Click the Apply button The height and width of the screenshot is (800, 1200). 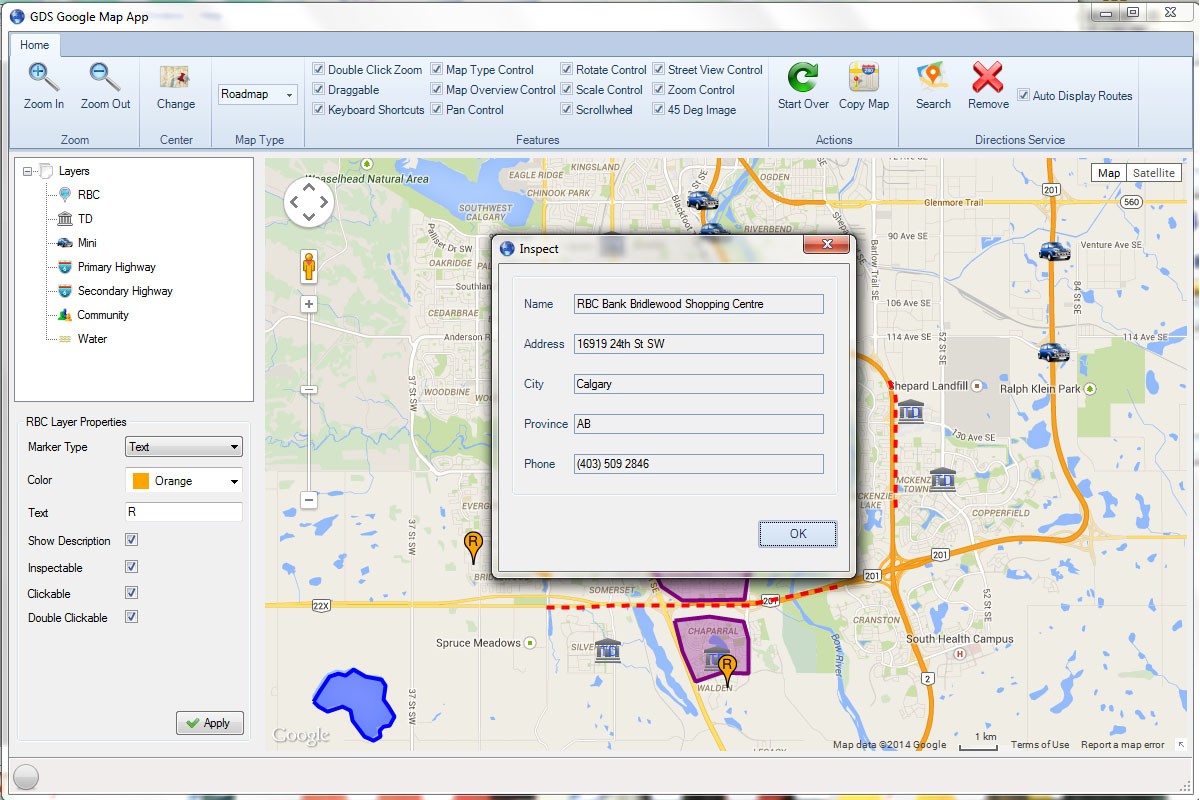[210, 723]
